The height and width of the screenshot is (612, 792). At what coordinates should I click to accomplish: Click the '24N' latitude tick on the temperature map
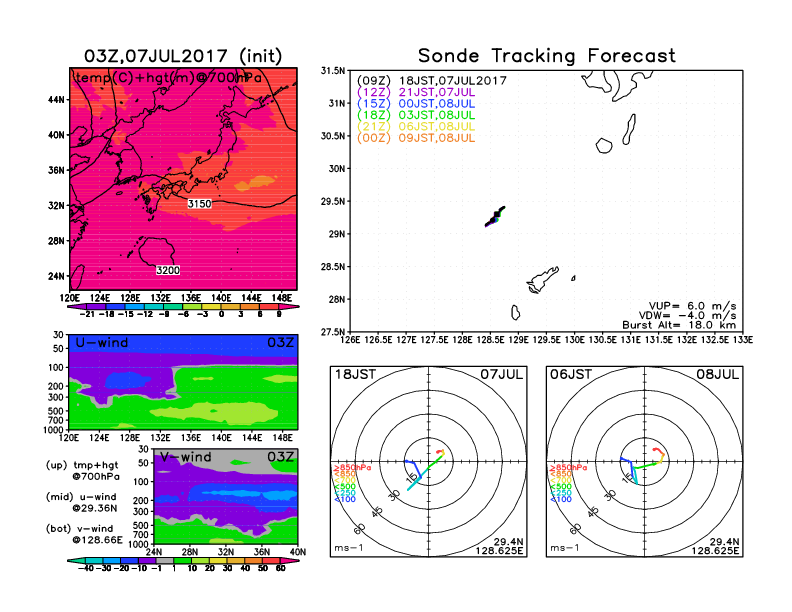(x=56, y=276)
